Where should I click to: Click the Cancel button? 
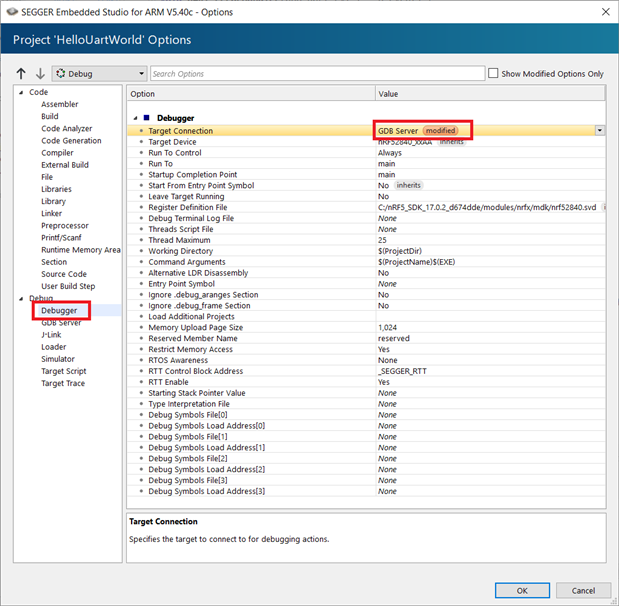(581, 589)
